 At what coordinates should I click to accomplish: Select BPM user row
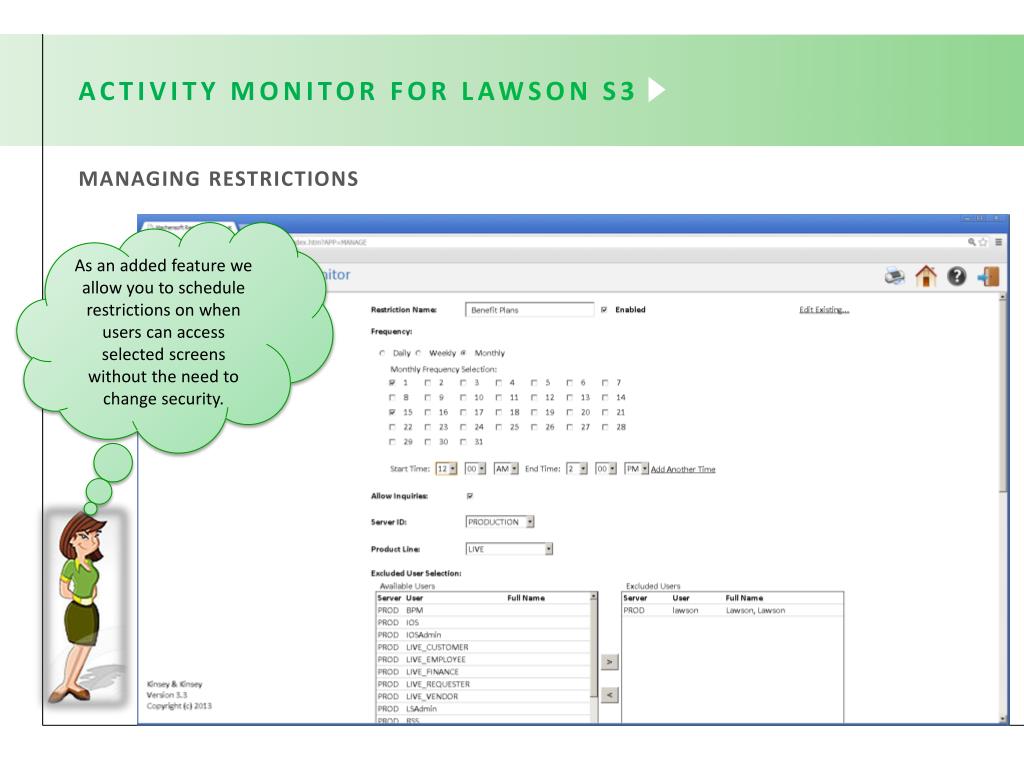[x=483, y=611]
